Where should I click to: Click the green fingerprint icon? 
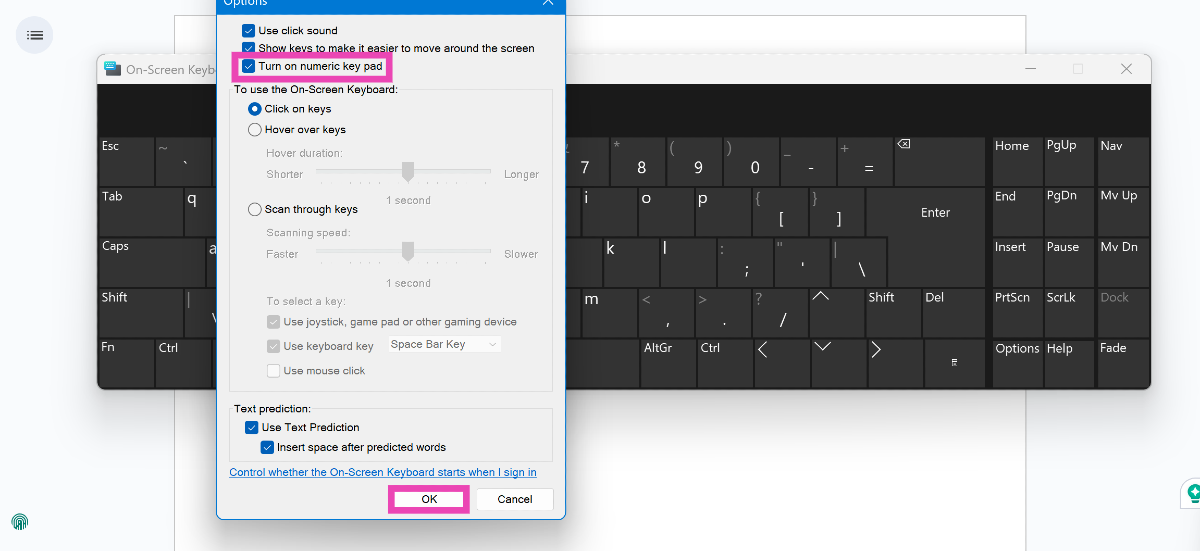pyautogui.click(x=19, y=522)
